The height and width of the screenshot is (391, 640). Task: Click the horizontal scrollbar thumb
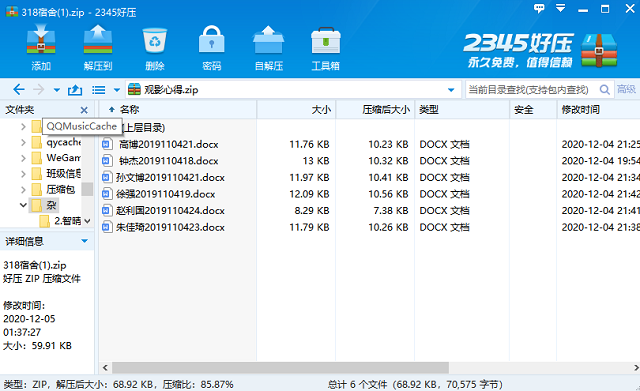tap(280, 368)
